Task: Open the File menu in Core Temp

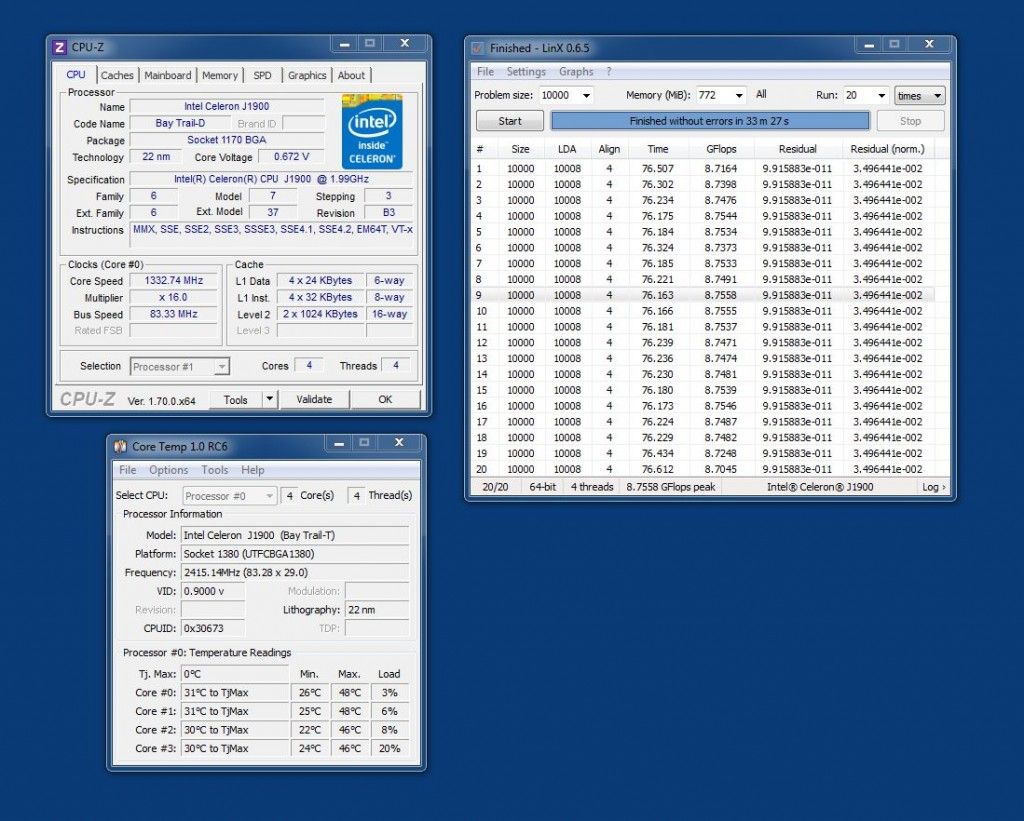Action: point(127,470)
